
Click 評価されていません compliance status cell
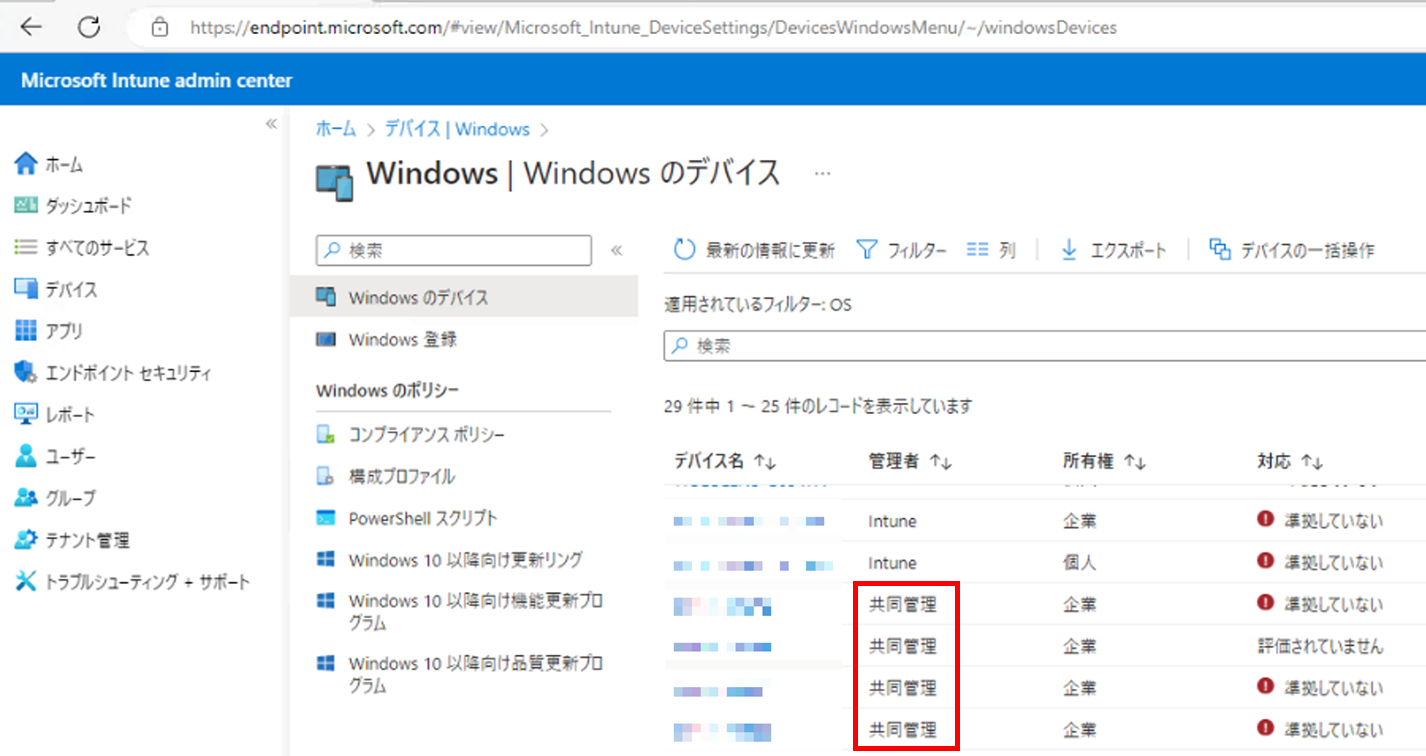[x=1320, y=646]
